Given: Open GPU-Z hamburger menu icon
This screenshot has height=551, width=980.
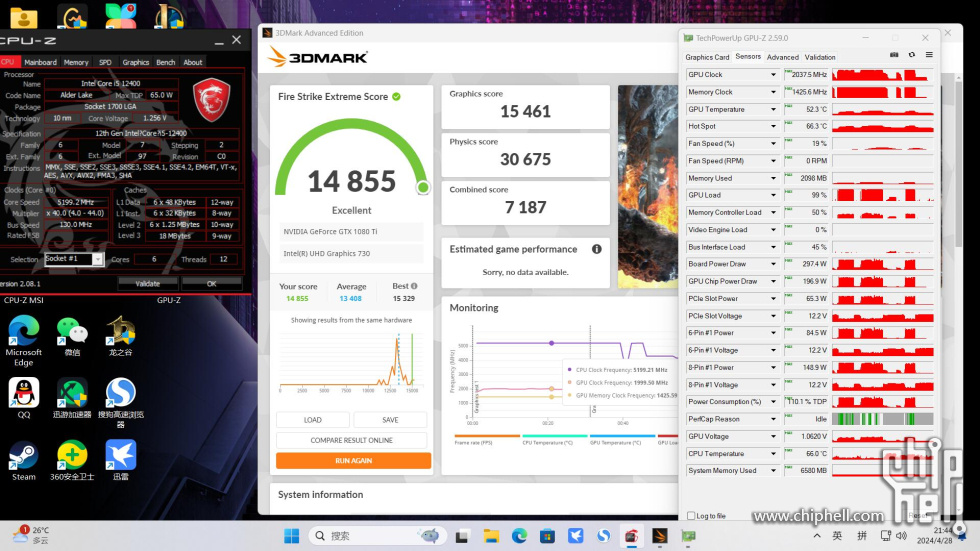Looking at the screenshot, I should tap(929, 55).
